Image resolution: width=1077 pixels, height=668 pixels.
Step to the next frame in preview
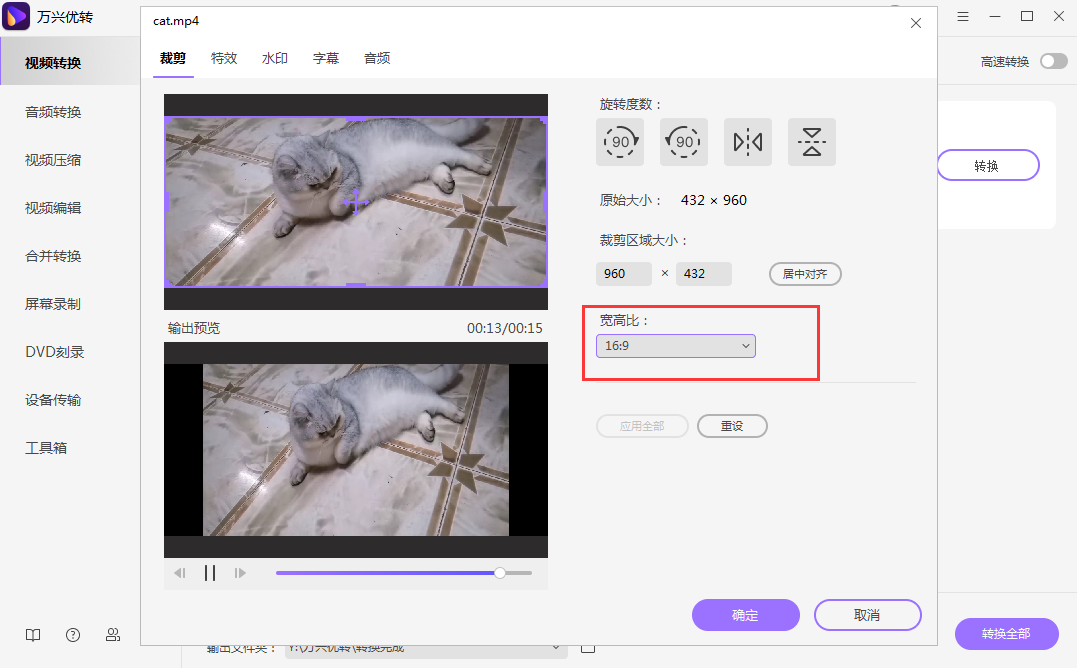coord(240,572)
